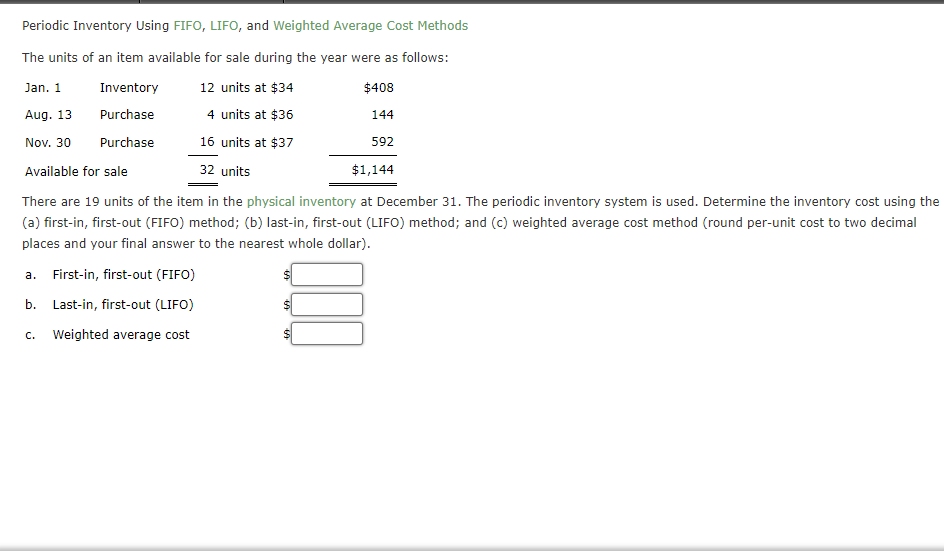Select the 'Aug. 13' date cell
This screenshot has height=551, width=944.
click(x=48, y=115)
